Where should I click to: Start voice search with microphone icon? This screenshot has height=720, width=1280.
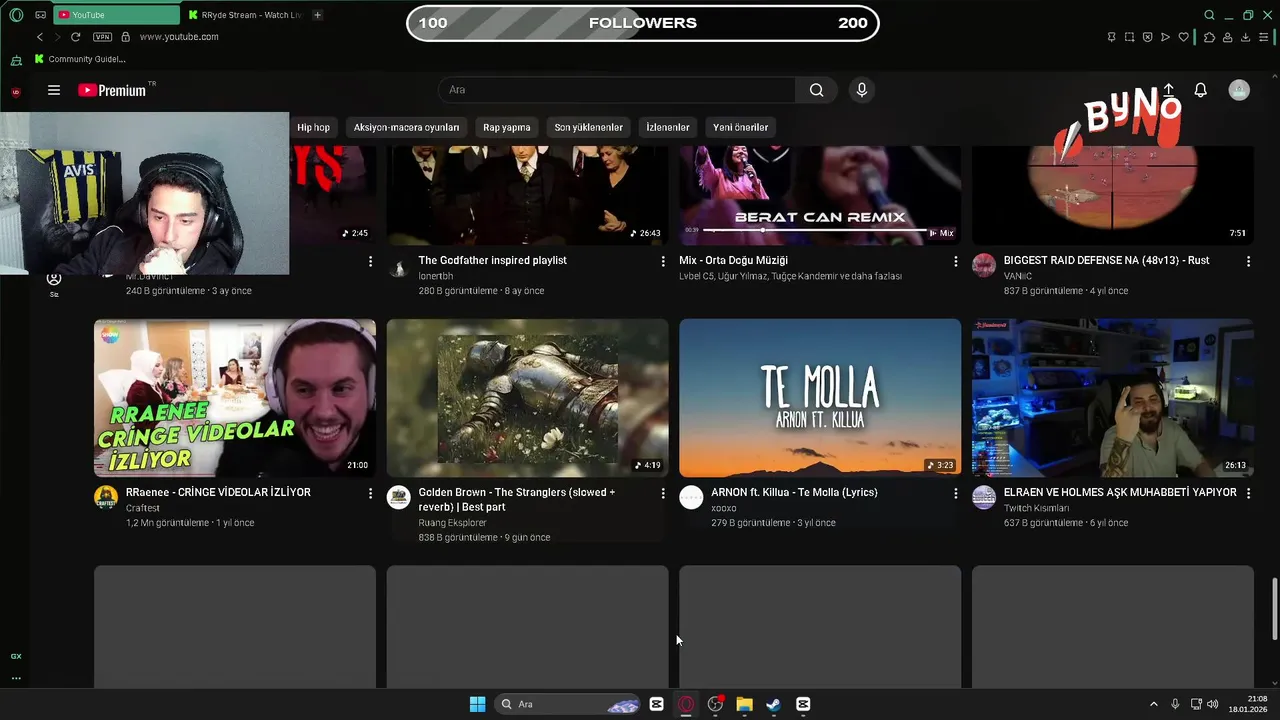[862, 90]
